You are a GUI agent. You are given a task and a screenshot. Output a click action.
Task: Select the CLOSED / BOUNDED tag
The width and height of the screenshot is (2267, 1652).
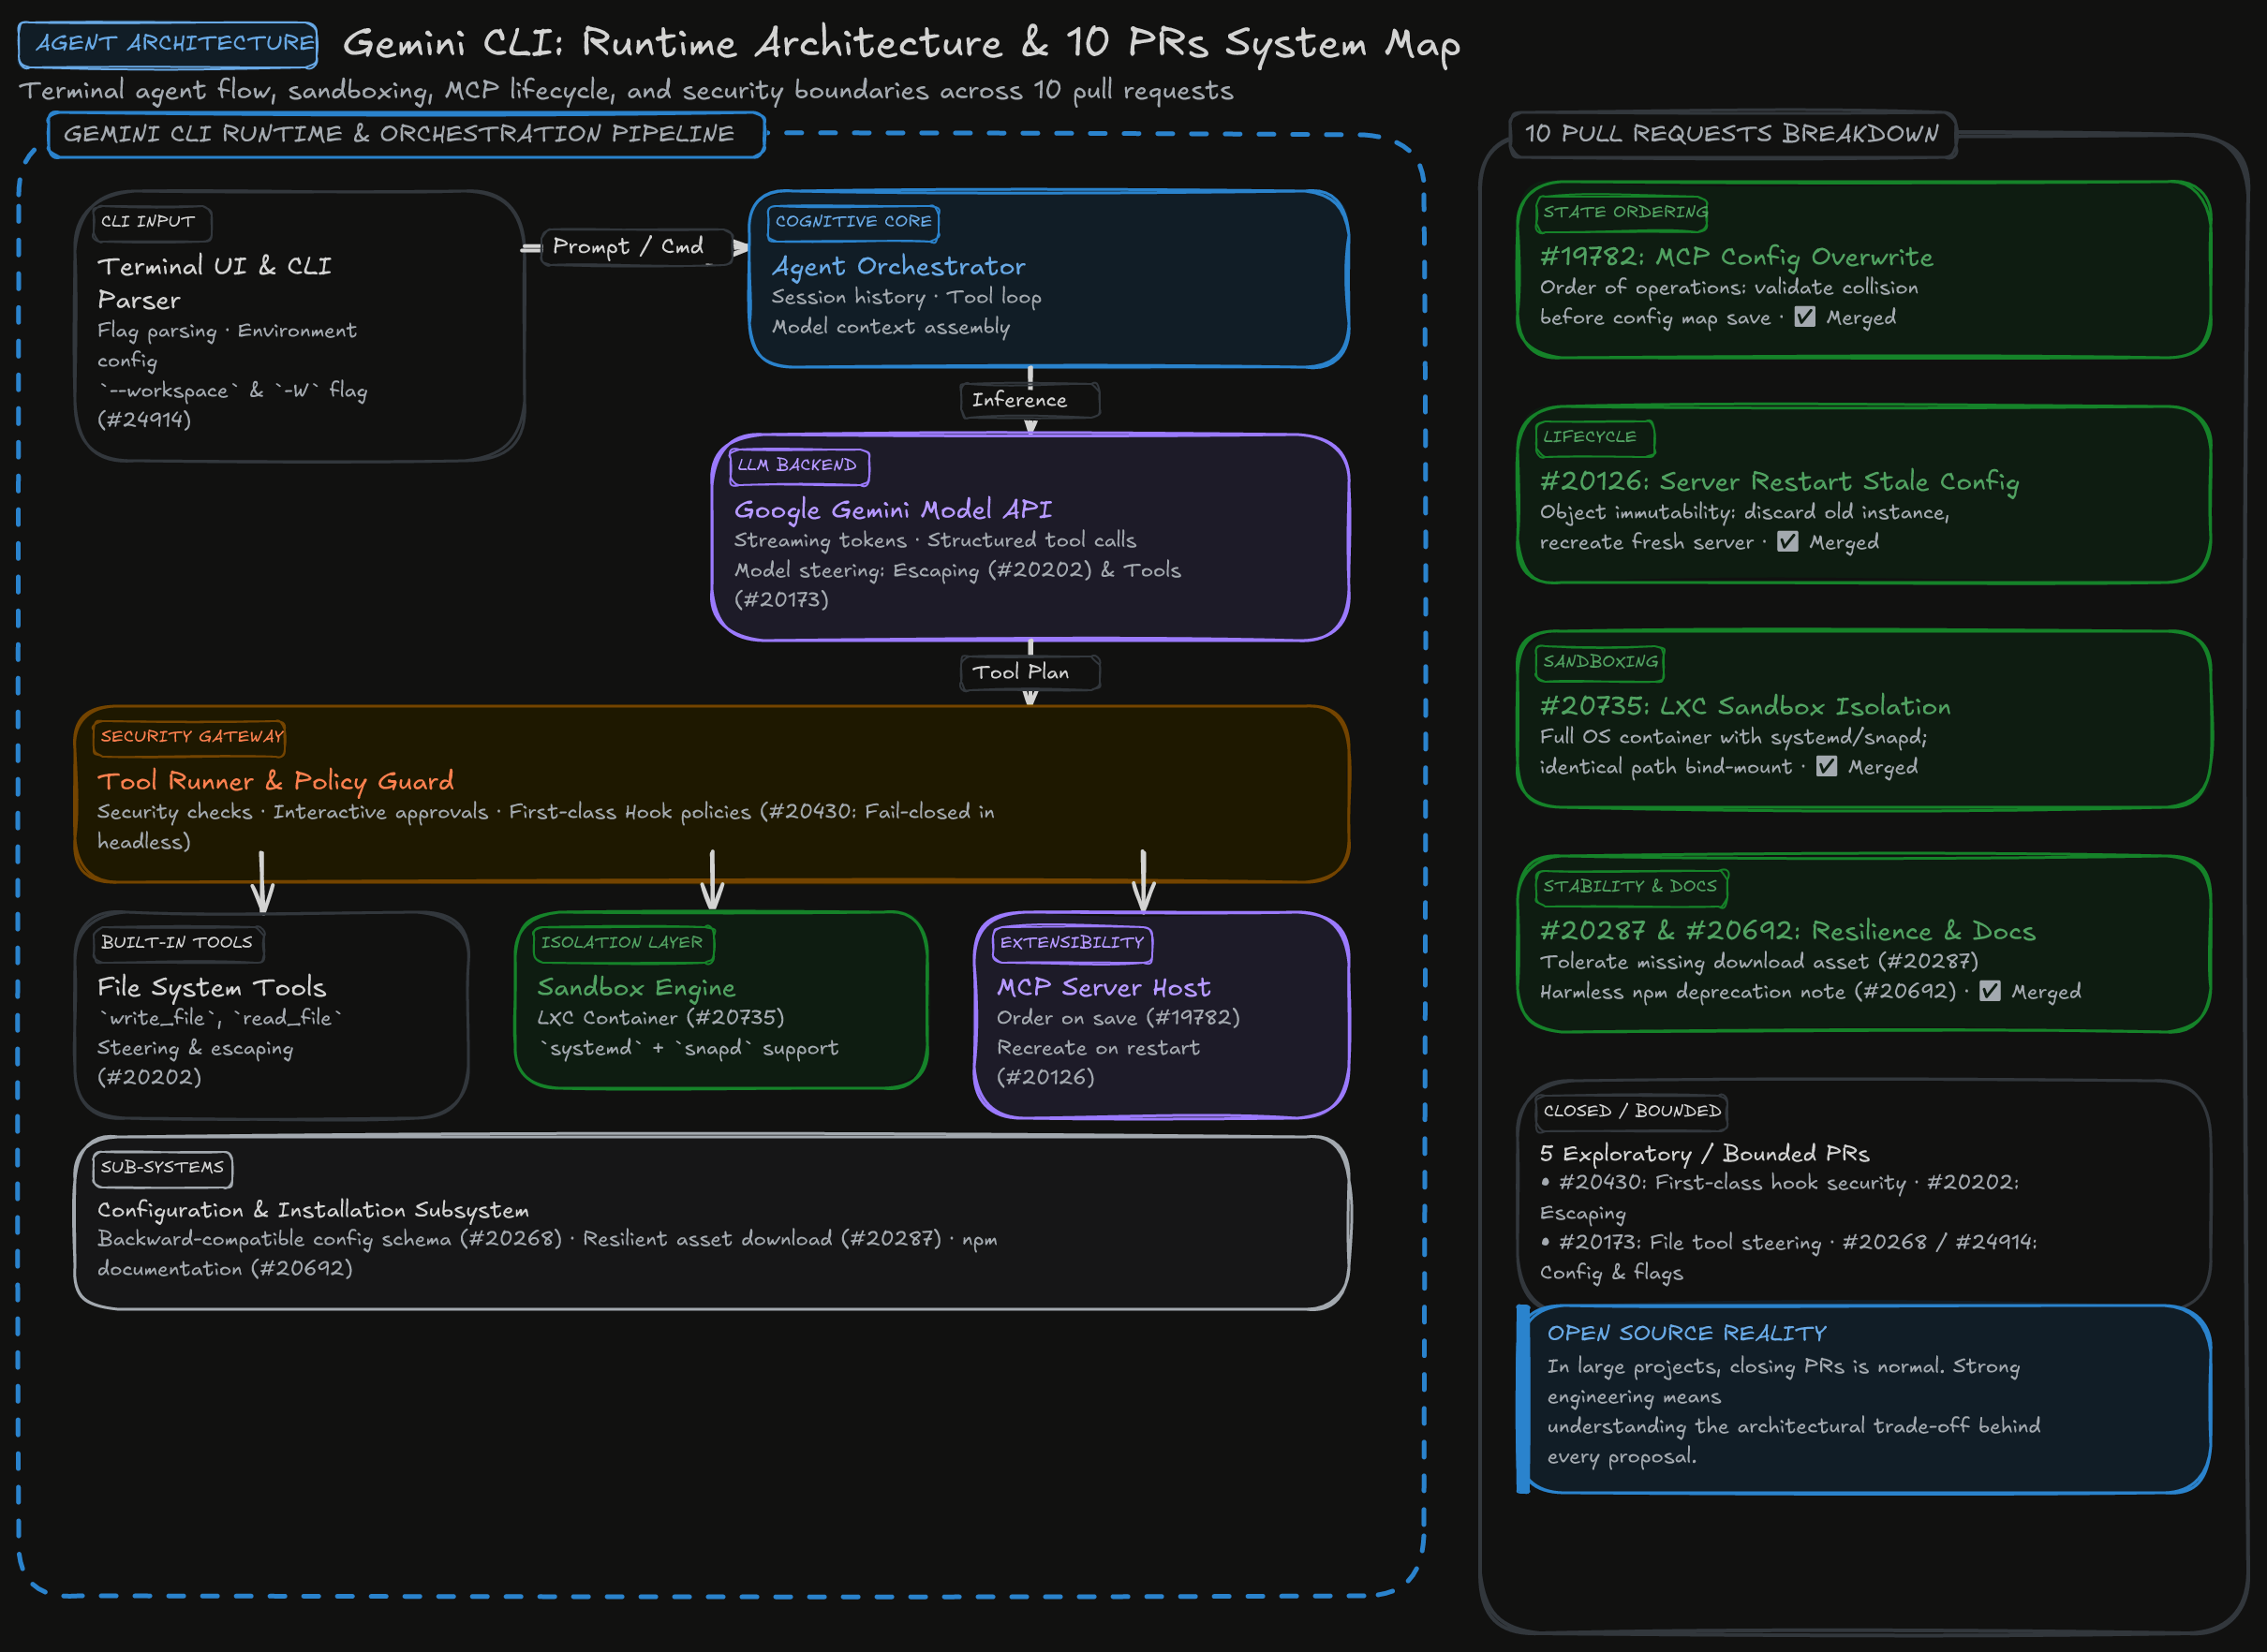(1632, 1112)
